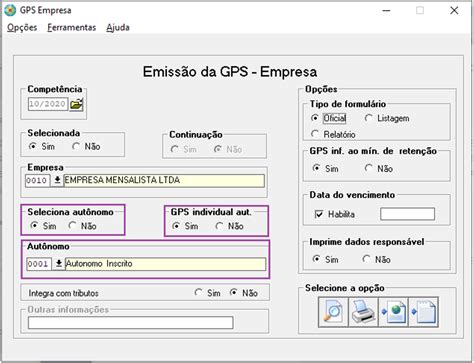
Task: Select Sim under Continuação
Action: click(184, 149)
